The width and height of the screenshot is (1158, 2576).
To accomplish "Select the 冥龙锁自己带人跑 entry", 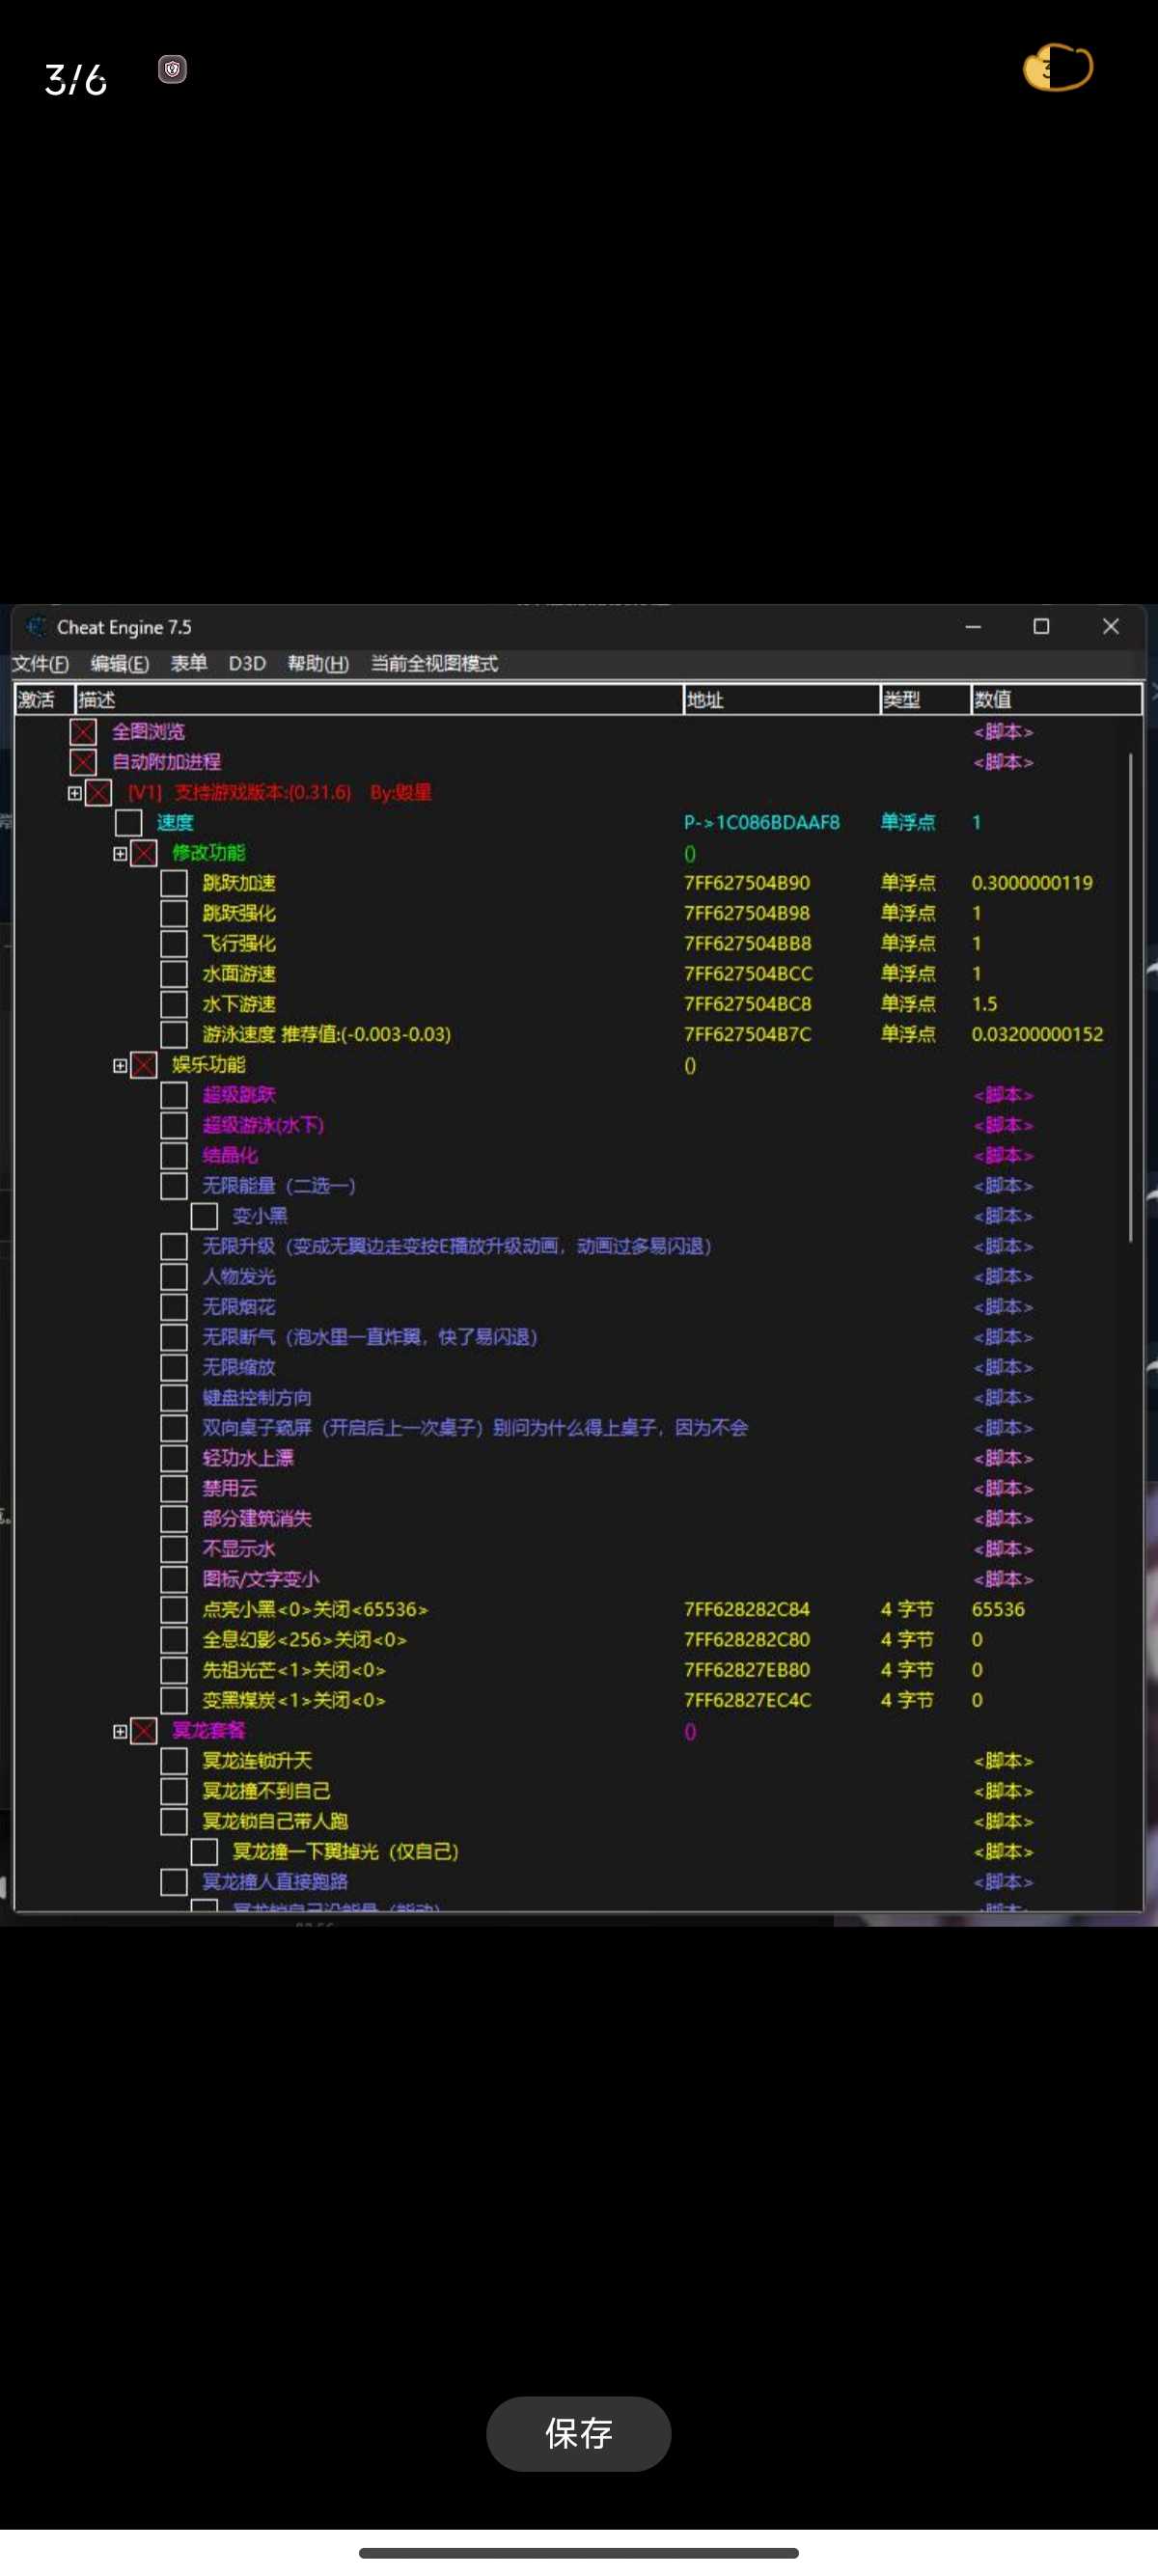I will tap(275, 1821).
